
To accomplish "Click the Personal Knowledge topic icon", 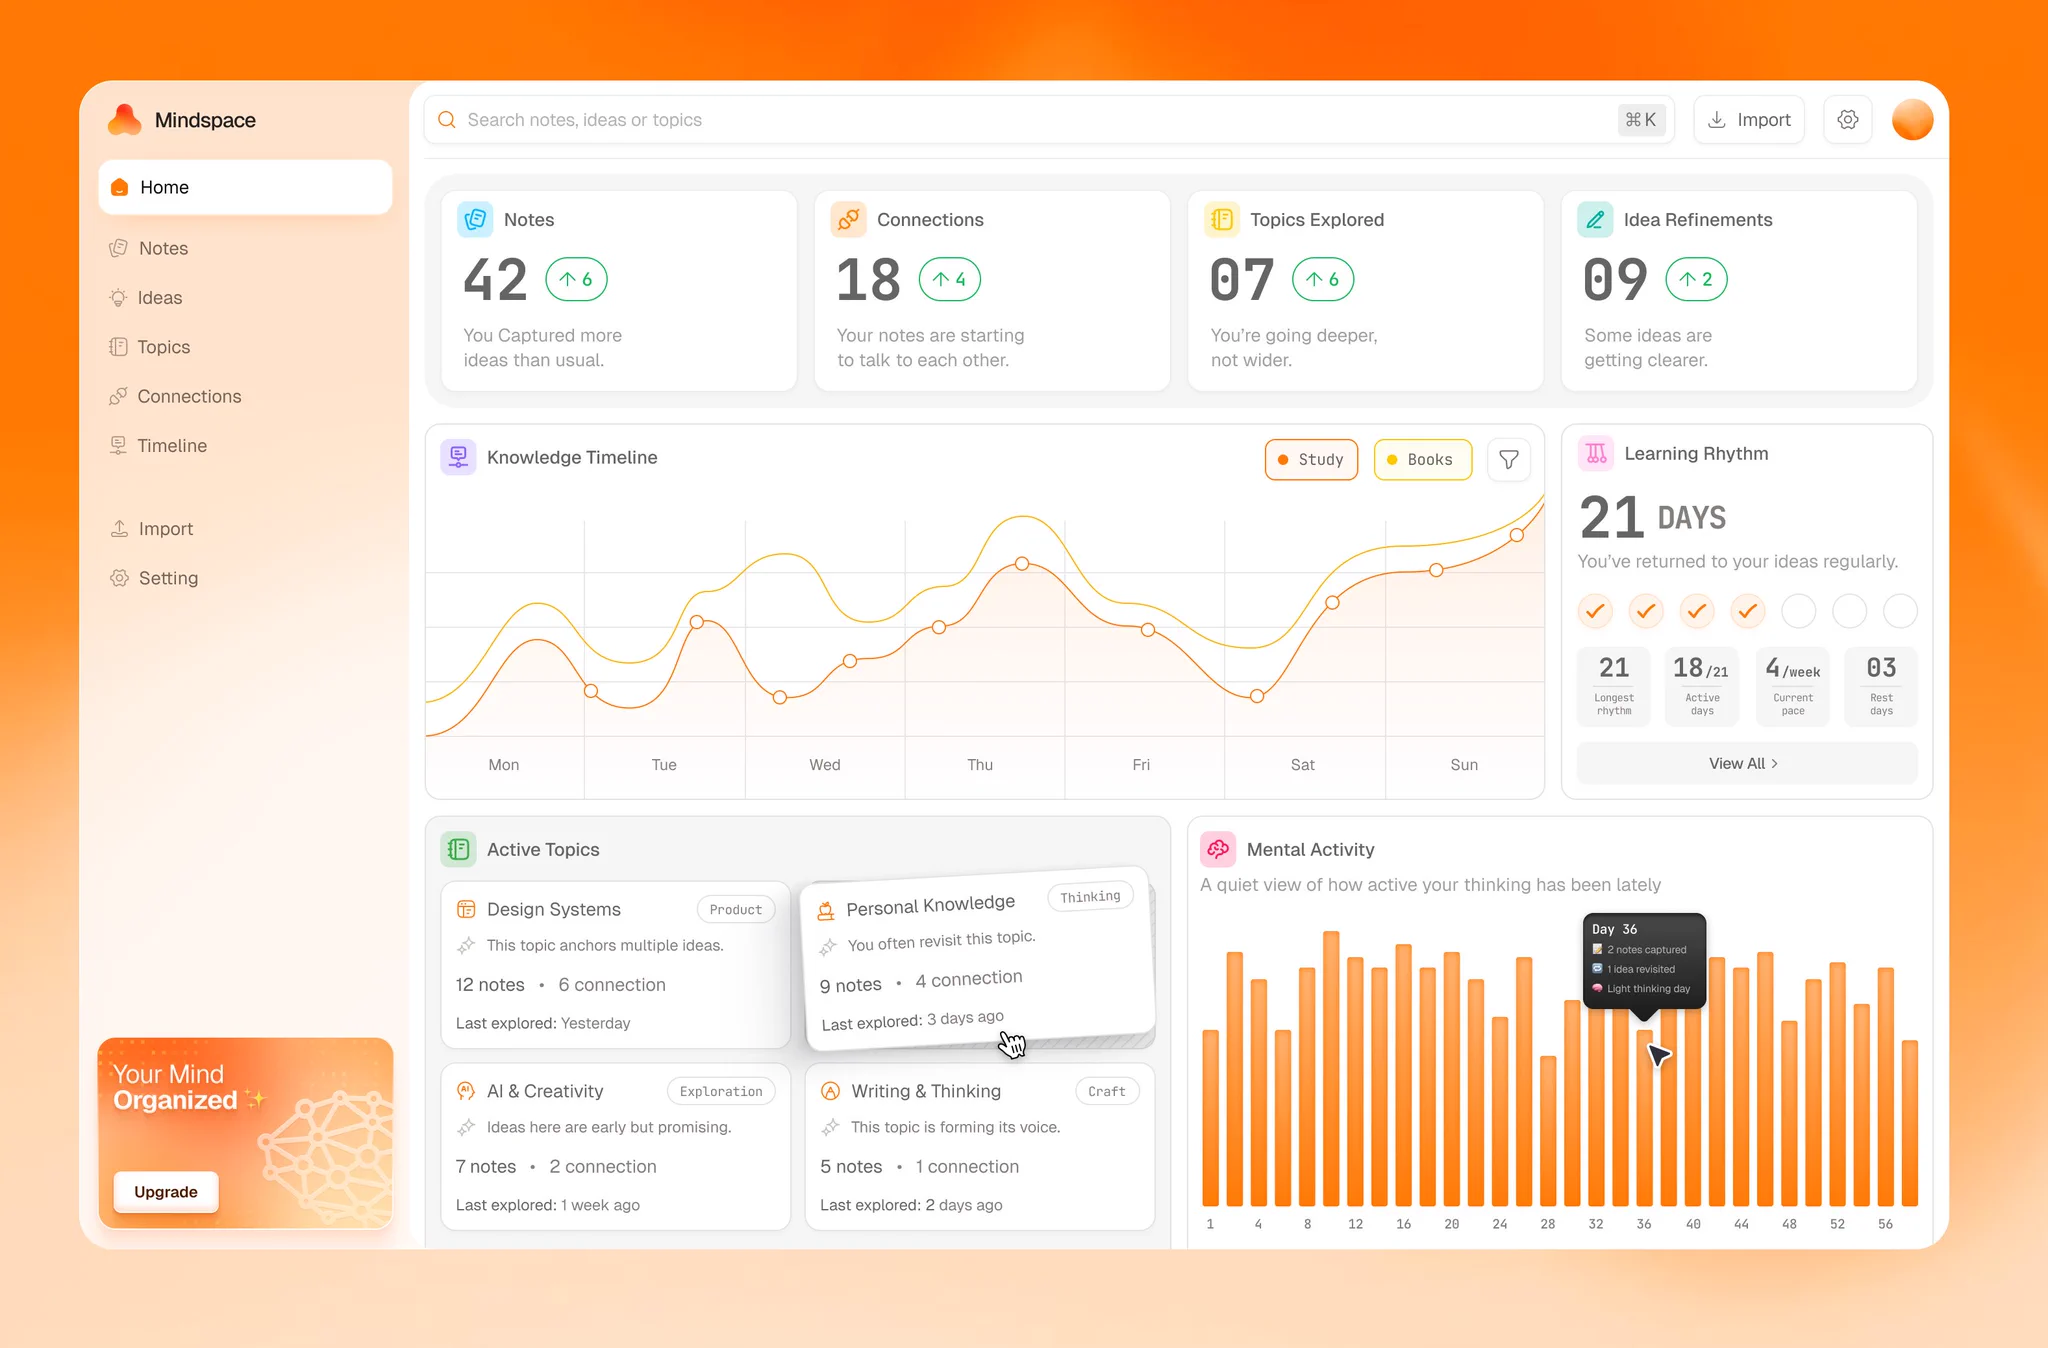I will pyautogui.click(x=826, y=911).
